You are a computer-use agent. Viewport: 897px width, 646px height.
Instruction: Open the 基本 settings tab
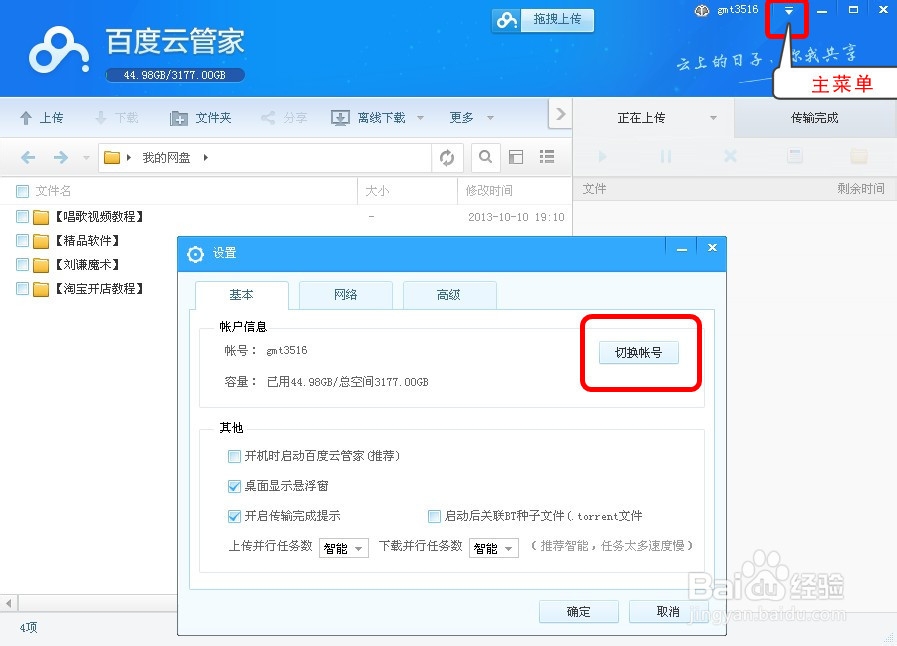point(241,295)
